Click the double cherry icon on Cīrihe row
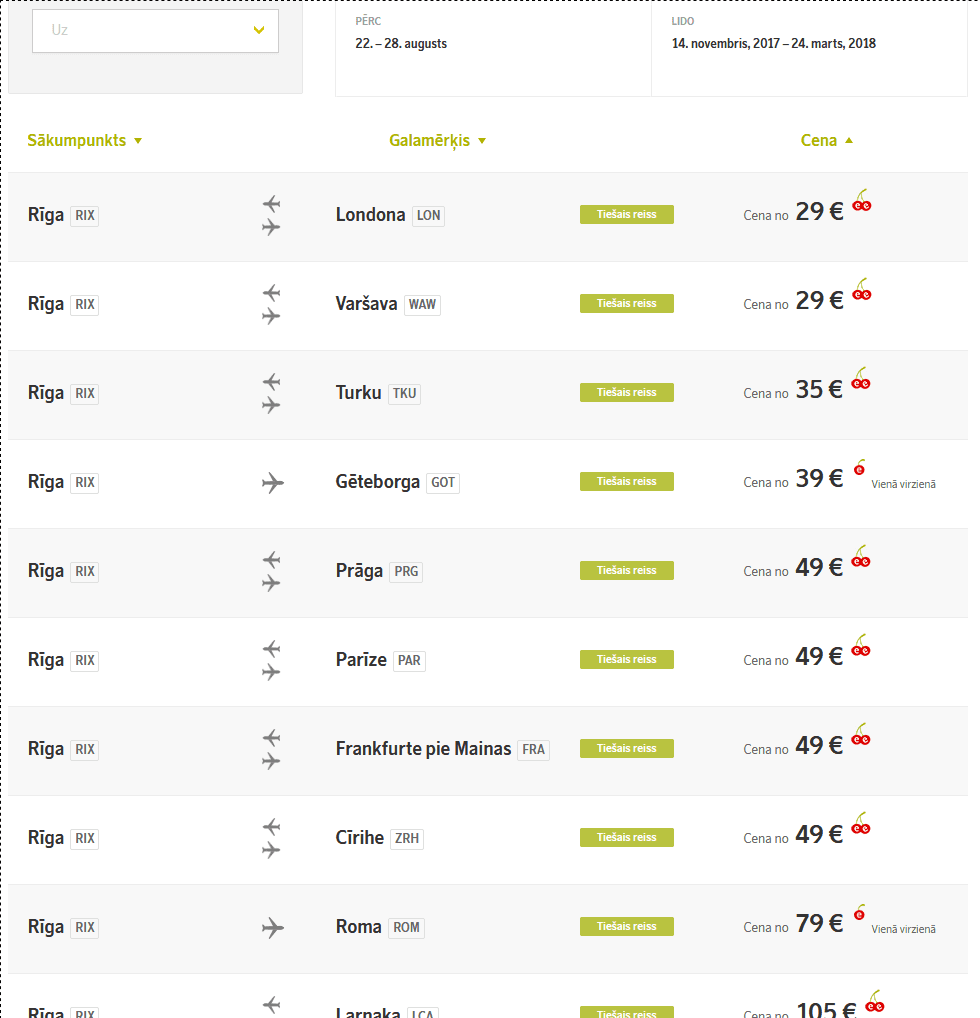The width and height of the screenshot is (980, 1018). pos(861,823)
